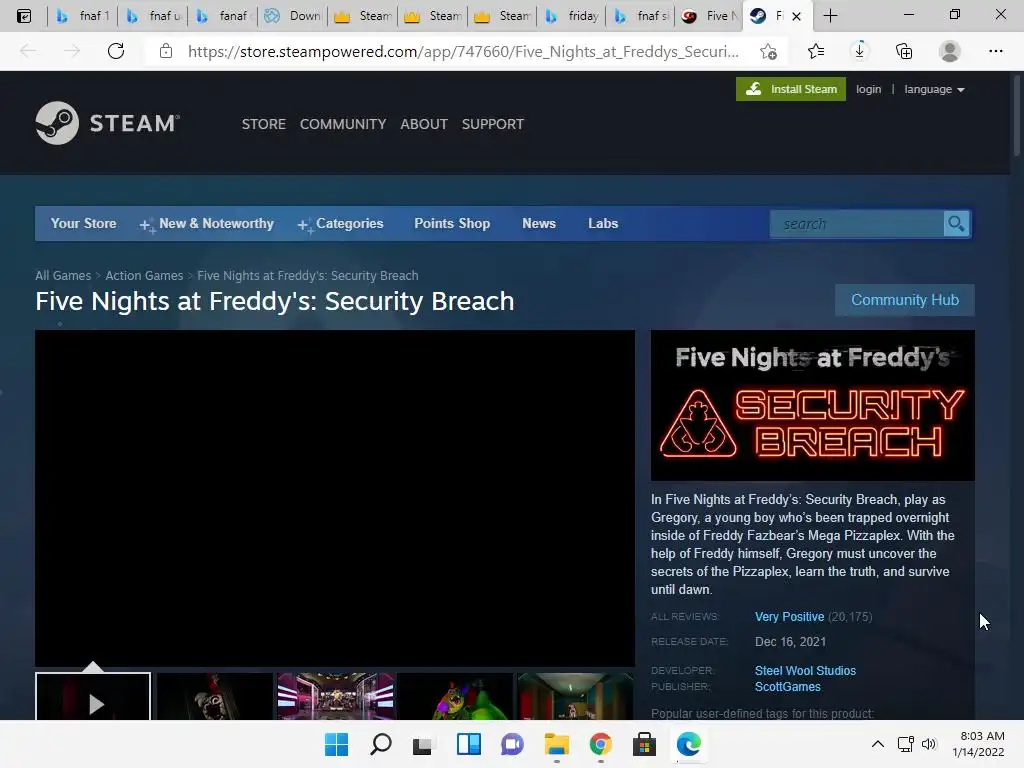The width and height of the screenshot is (1024, 768).
Task: Click the browser address bar URL
Action: pyautogui.click(x=463, y=51)
